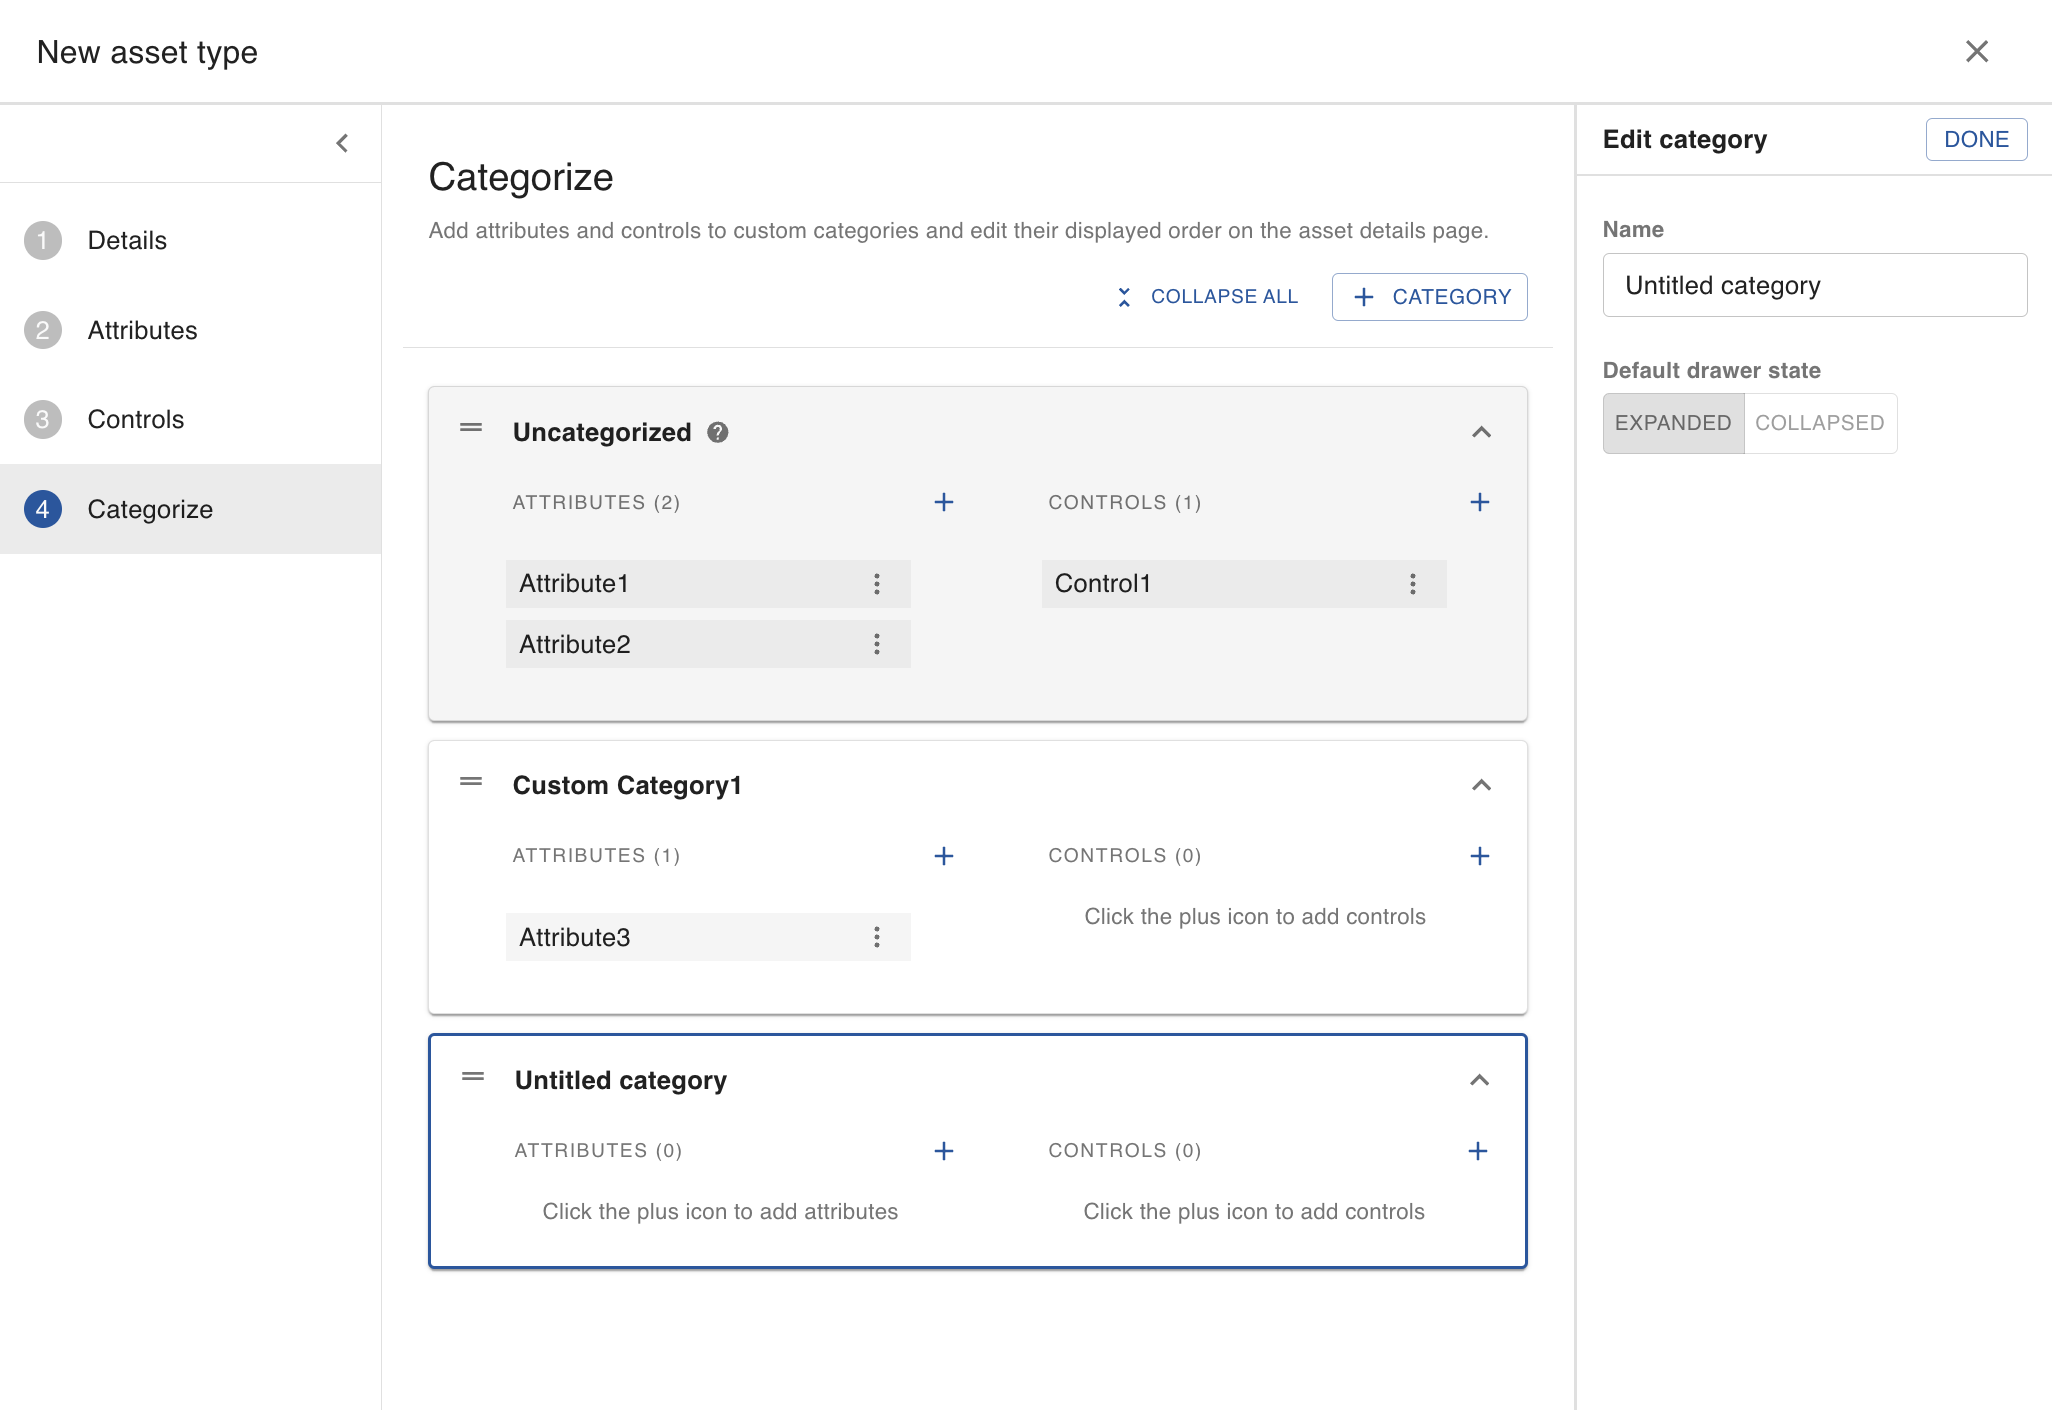
Task: Open Attribute2 three-dot options menu
Action: (876, 644)
